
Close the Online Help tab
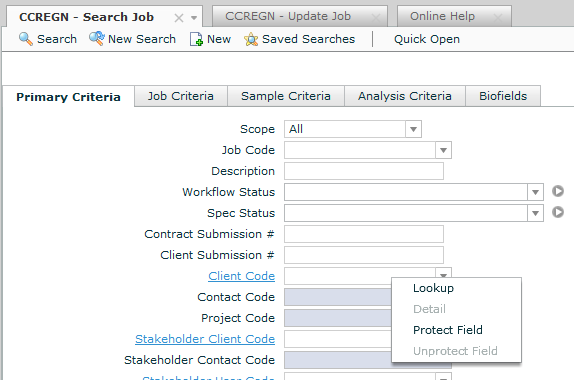[497, 18]
